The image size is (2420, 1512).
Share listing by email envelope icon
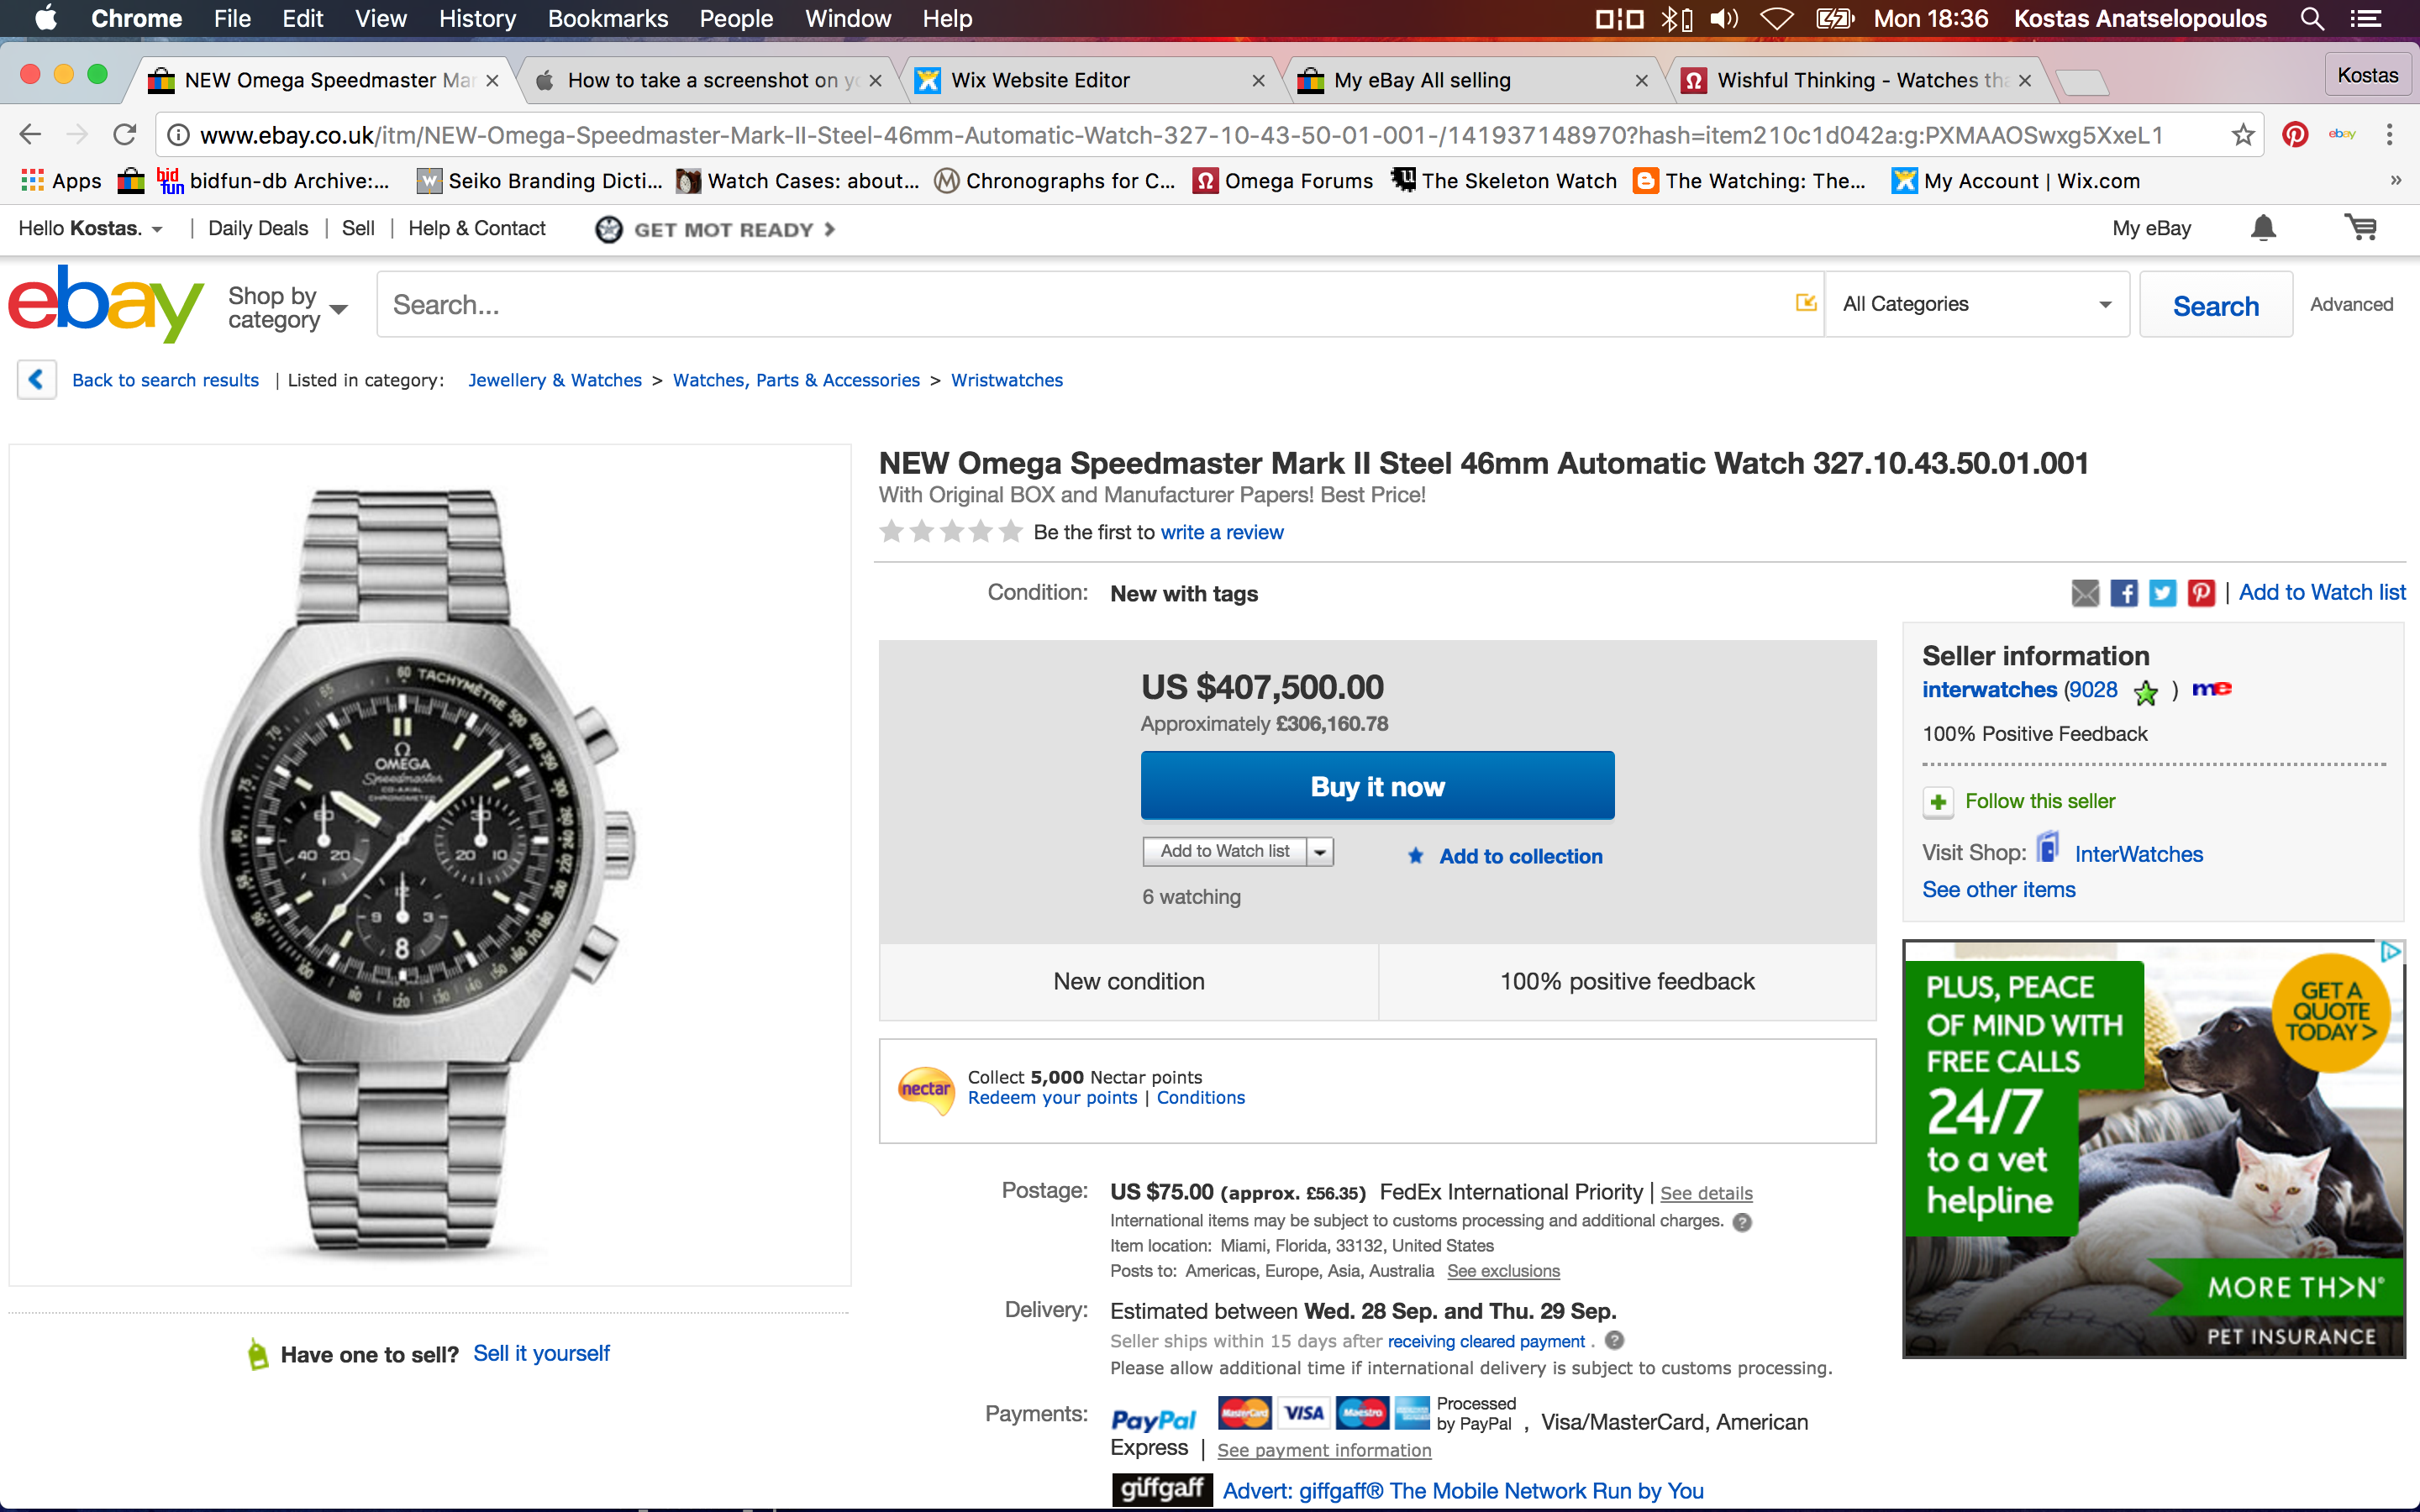coord(2085,593)
